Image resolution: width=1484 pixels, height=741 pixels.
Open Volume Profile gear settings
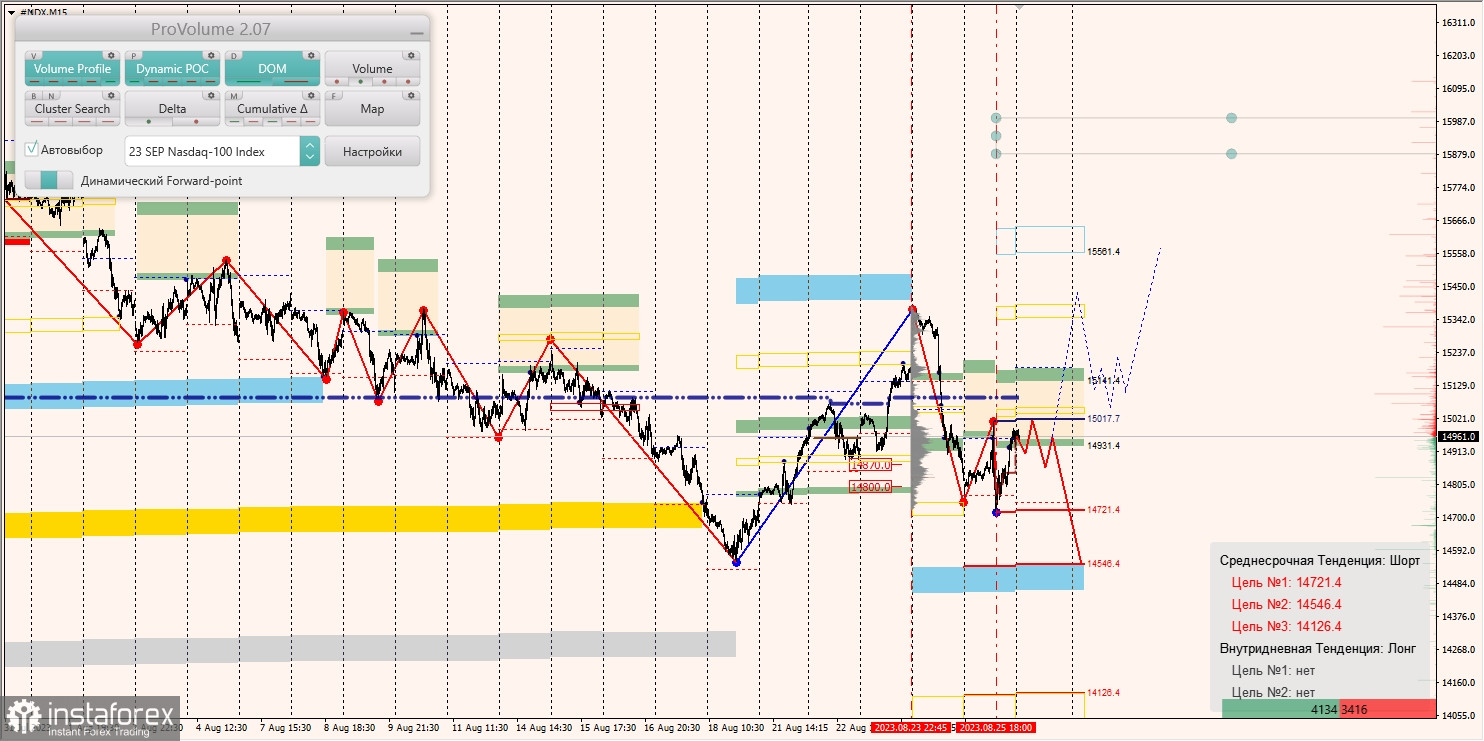click(x=111, y=55)
